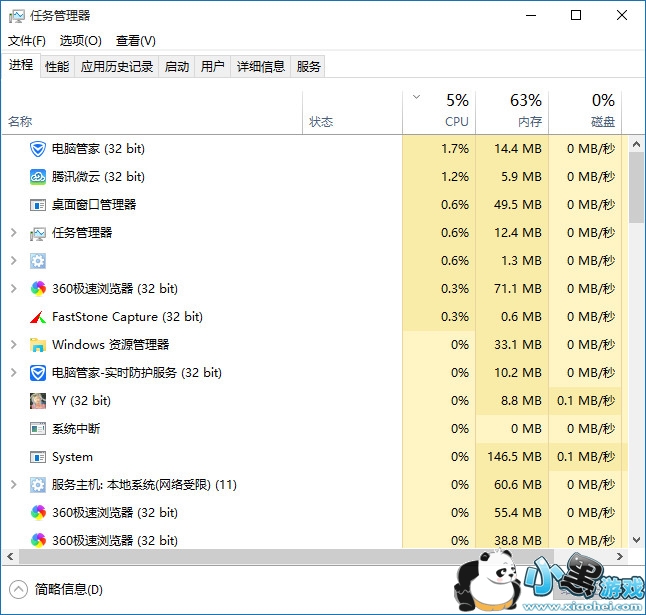Click the vertical scrollbar thumb
This screenshot has height=615, width=646.
click(637, 187)
